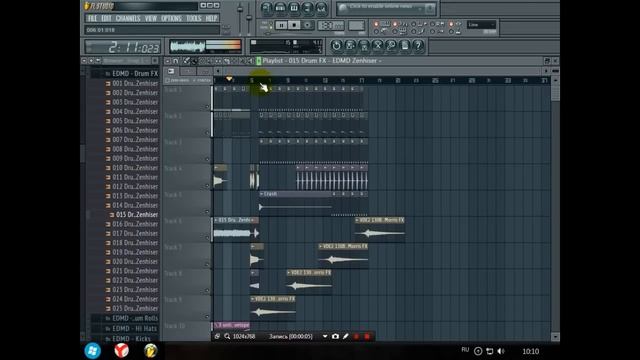Click the undo history round icon
The width and height of the screenshot is (640, 360).
click(x=336, y=45)
